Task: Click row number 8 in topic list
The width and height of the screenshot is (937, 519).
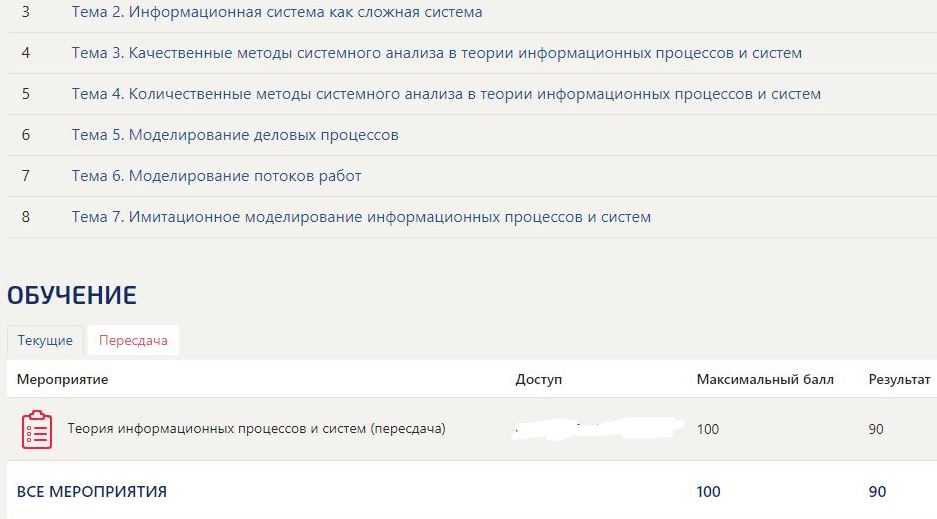Action: [x=26, y=217]
